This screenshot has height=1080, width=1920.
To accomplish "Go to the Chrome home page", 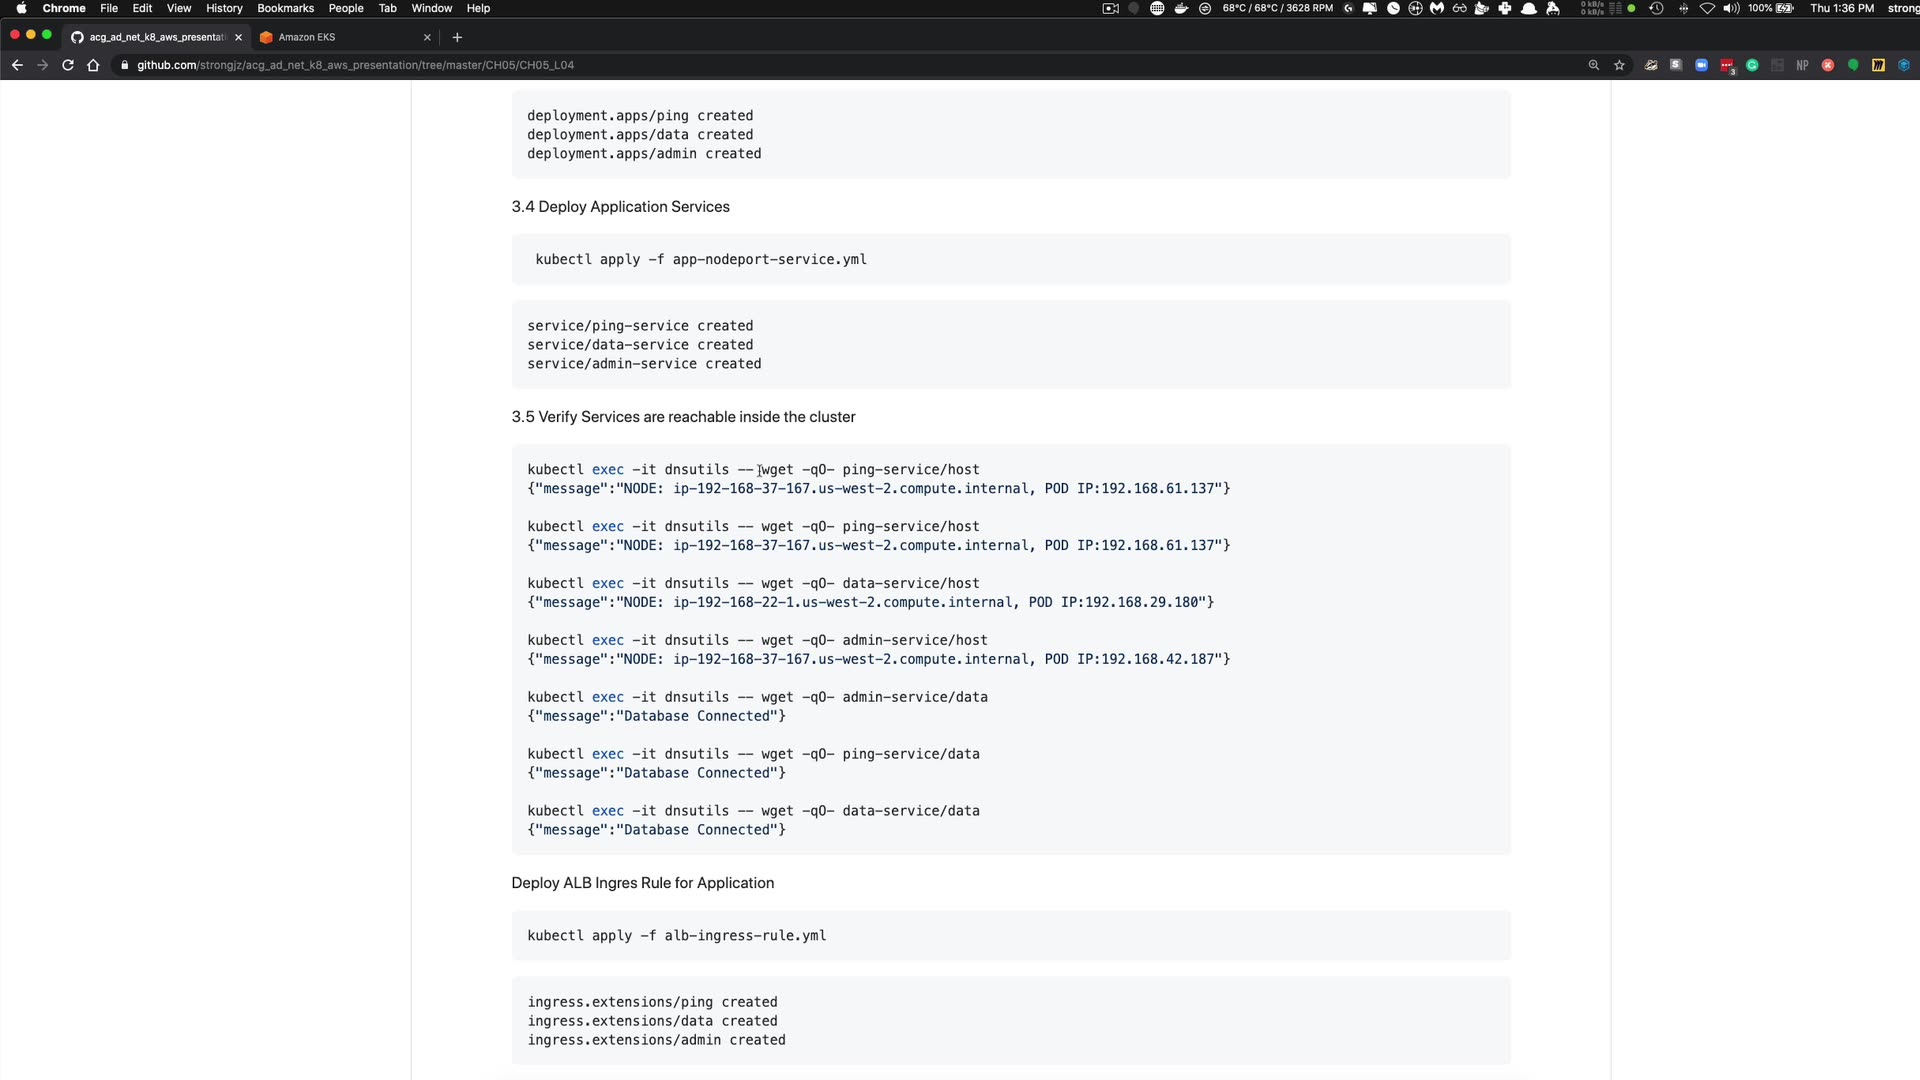I will click(x=93, y=65).
